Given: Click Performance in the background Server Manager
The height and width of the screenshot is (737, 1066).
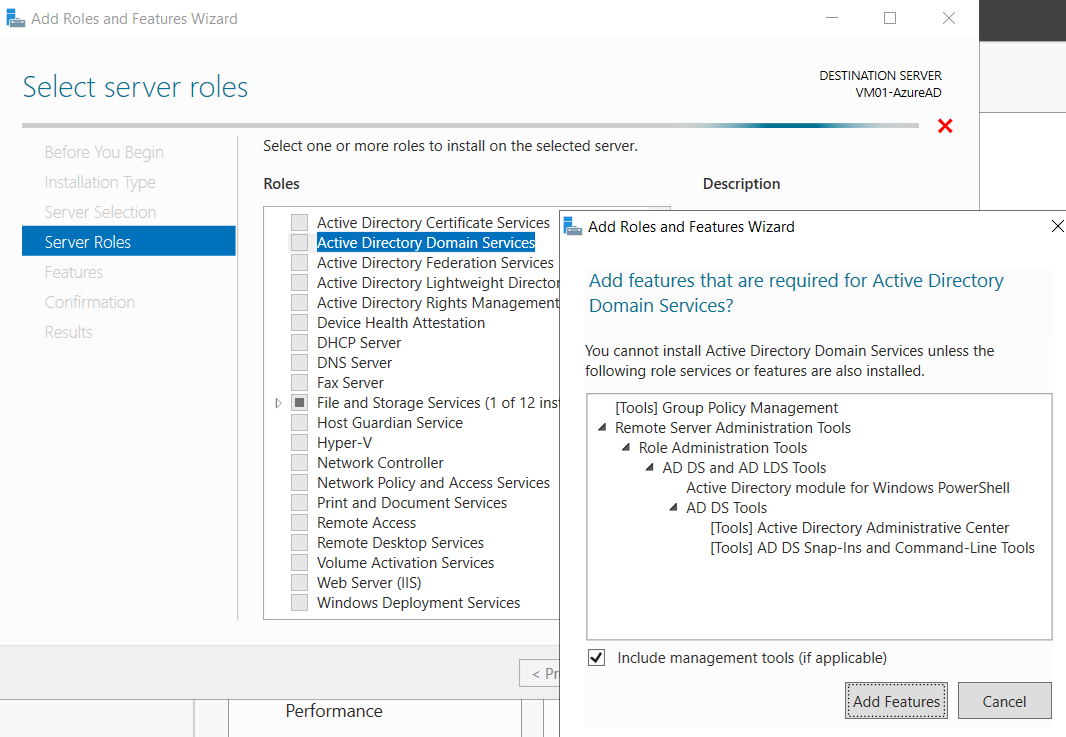Looking at the screenshot, I should [x=334, y=711].
